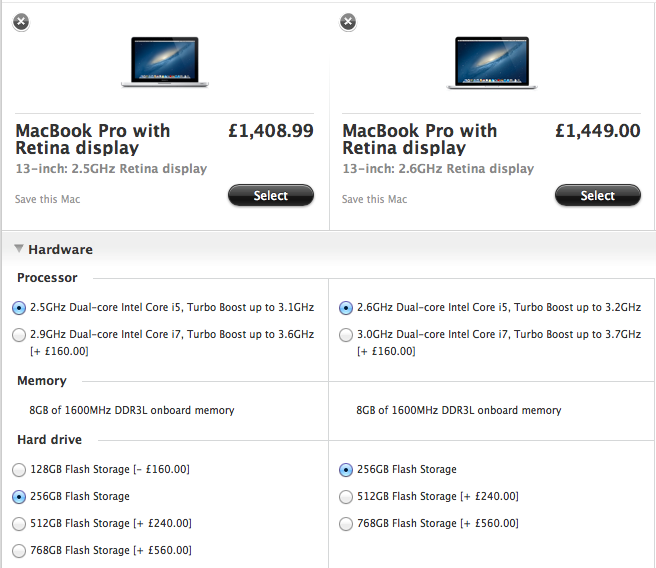Select the 2.6GHz MacBook Pro model
Viewport: 656px width, 568px height.
(597, 196)
